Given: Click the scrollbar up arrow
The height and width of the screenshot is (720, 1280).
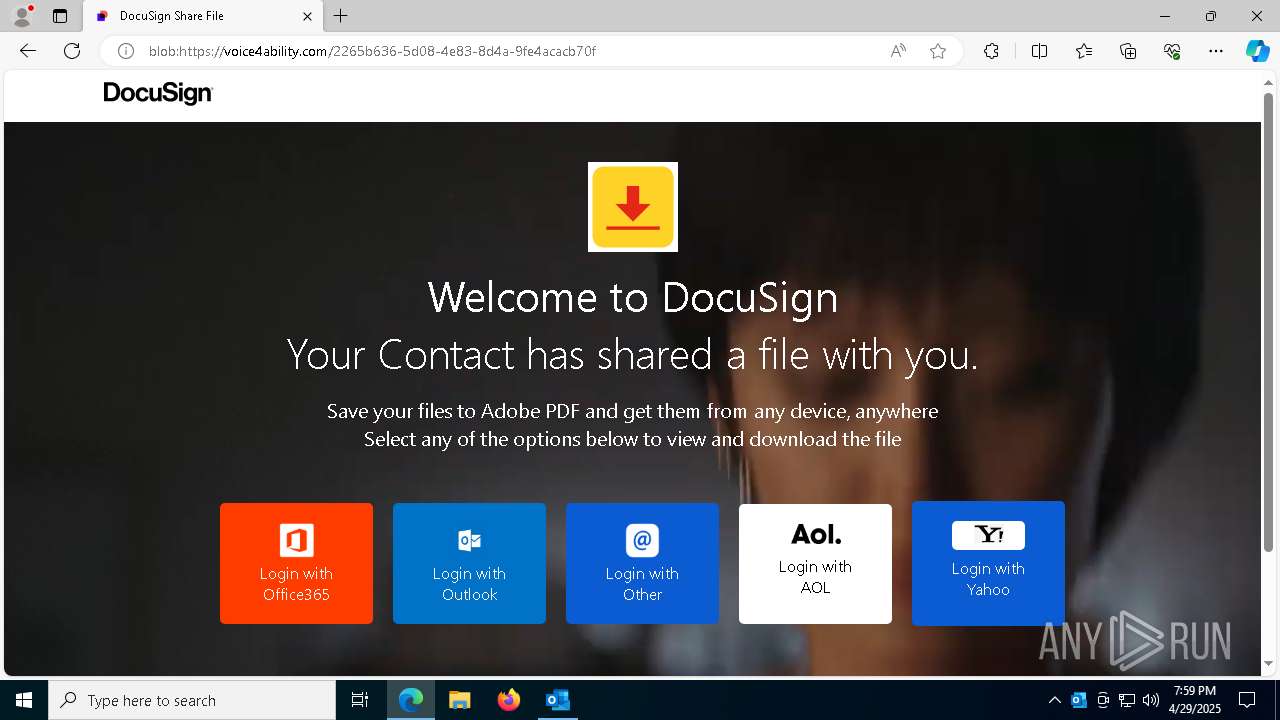Looking at the screenshot, I should click(x=1269, y=82).
